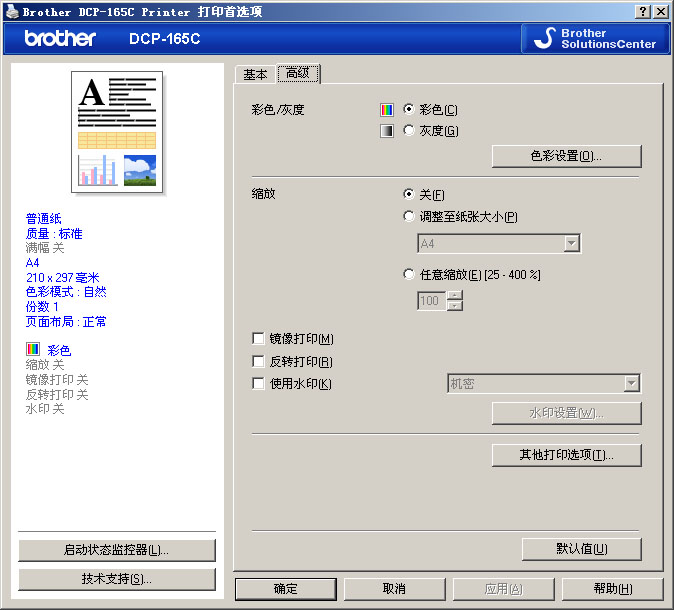Expand the 机密 watermark dropdown
The width and height of the screenshot is (674, 610).
(631, 383)
